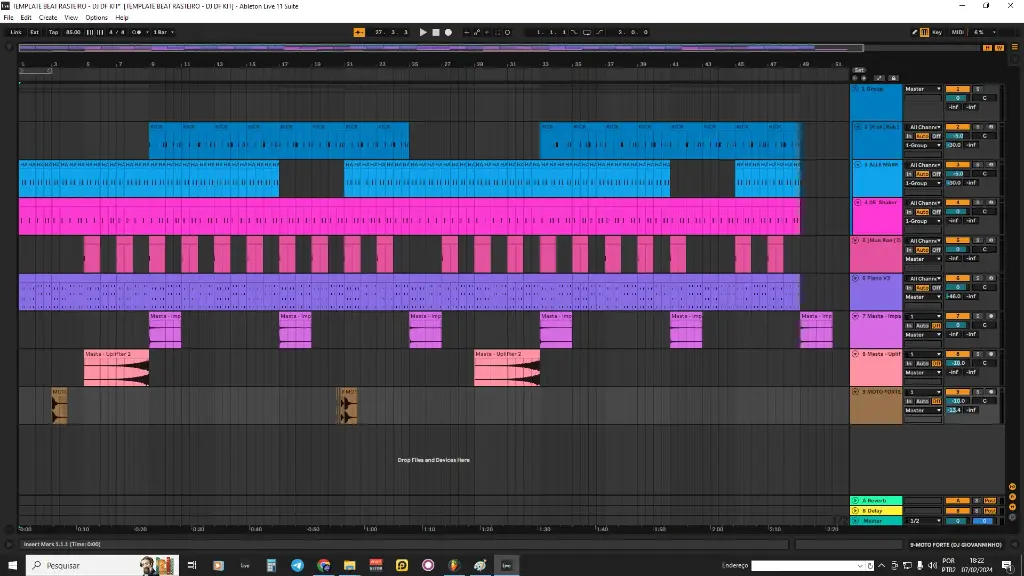Collapse the 2 Kick track

pyautogui.click(x=857, y=127)
